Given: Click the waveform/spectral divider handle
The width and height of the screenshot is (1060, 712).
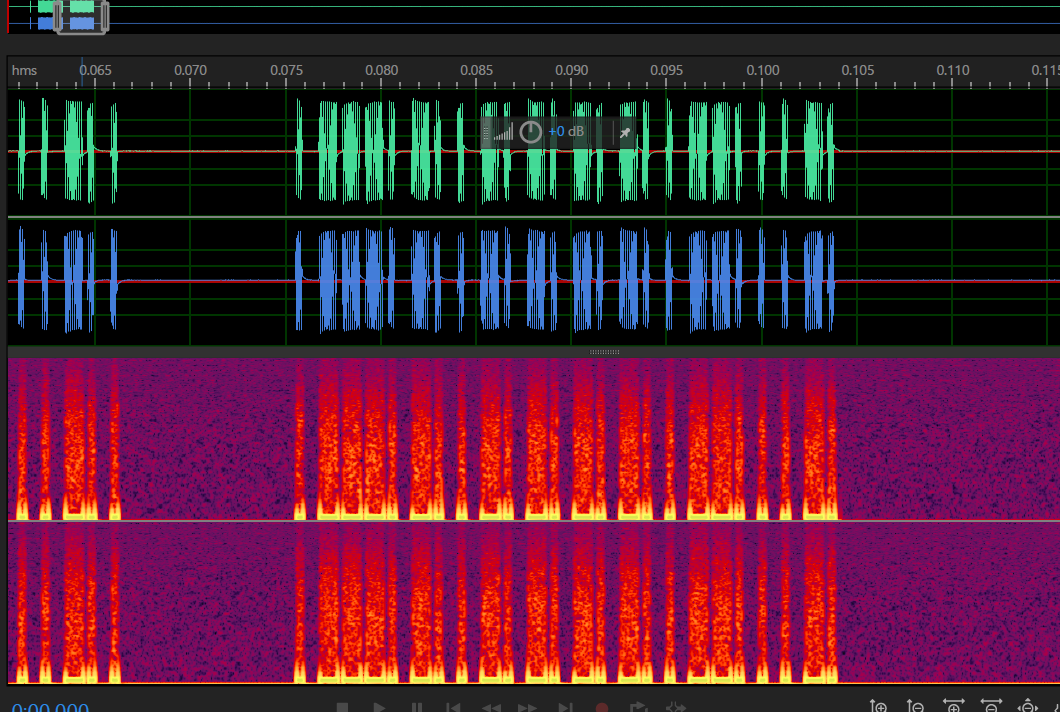Looking at the screenshot, I should point(605,352).
